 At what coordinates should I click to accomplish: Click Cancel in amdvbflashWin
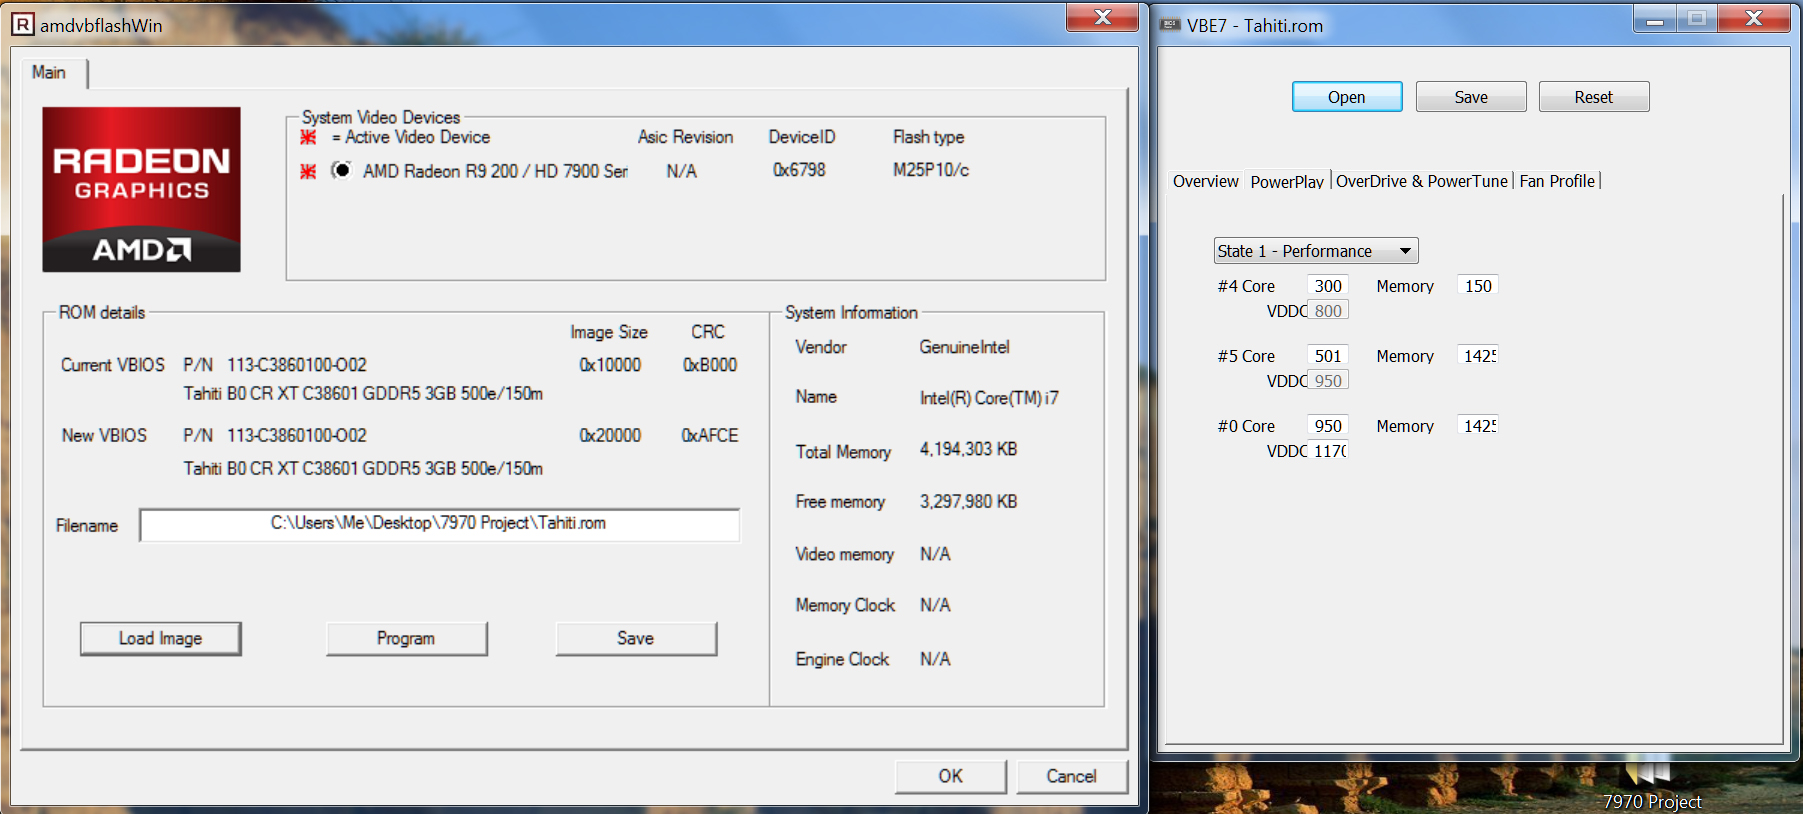pyautogui.click(x=1071, y=776)
